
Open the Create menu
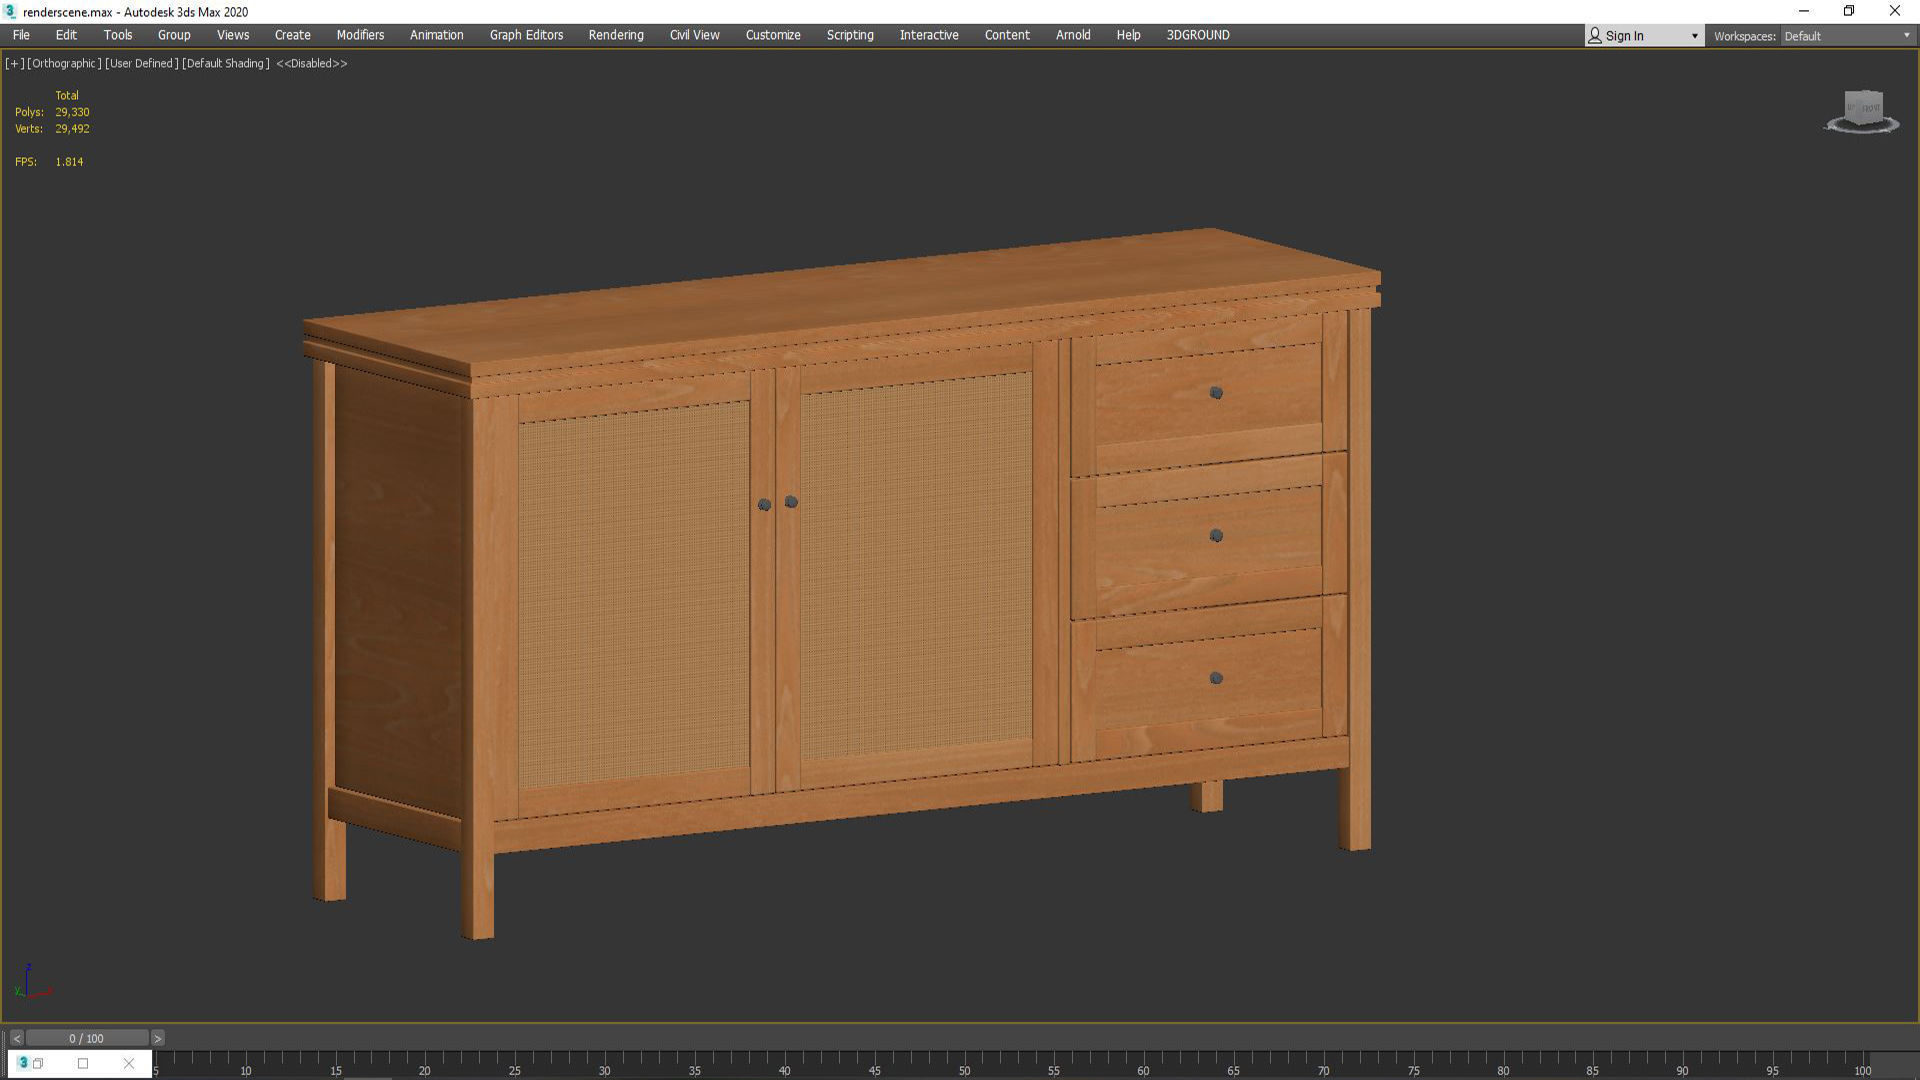coord(293,35)
